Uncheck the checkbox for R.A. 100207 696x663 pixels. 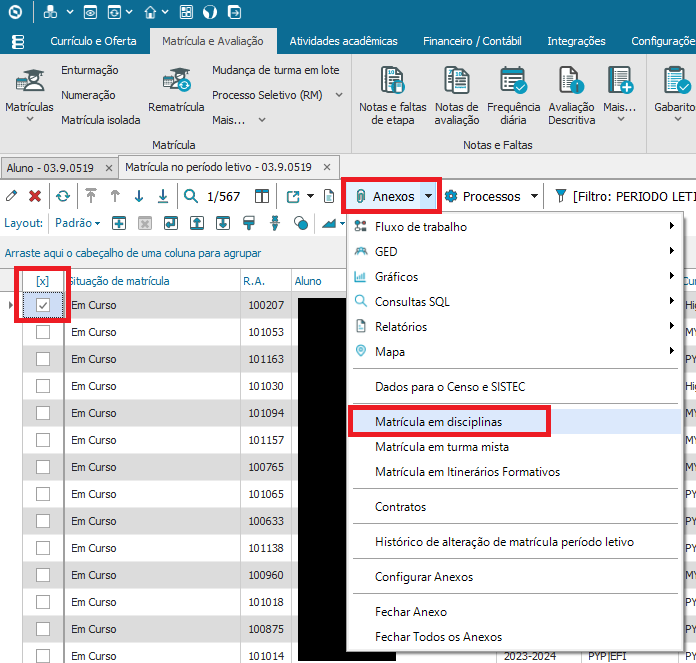click(43, 305)
